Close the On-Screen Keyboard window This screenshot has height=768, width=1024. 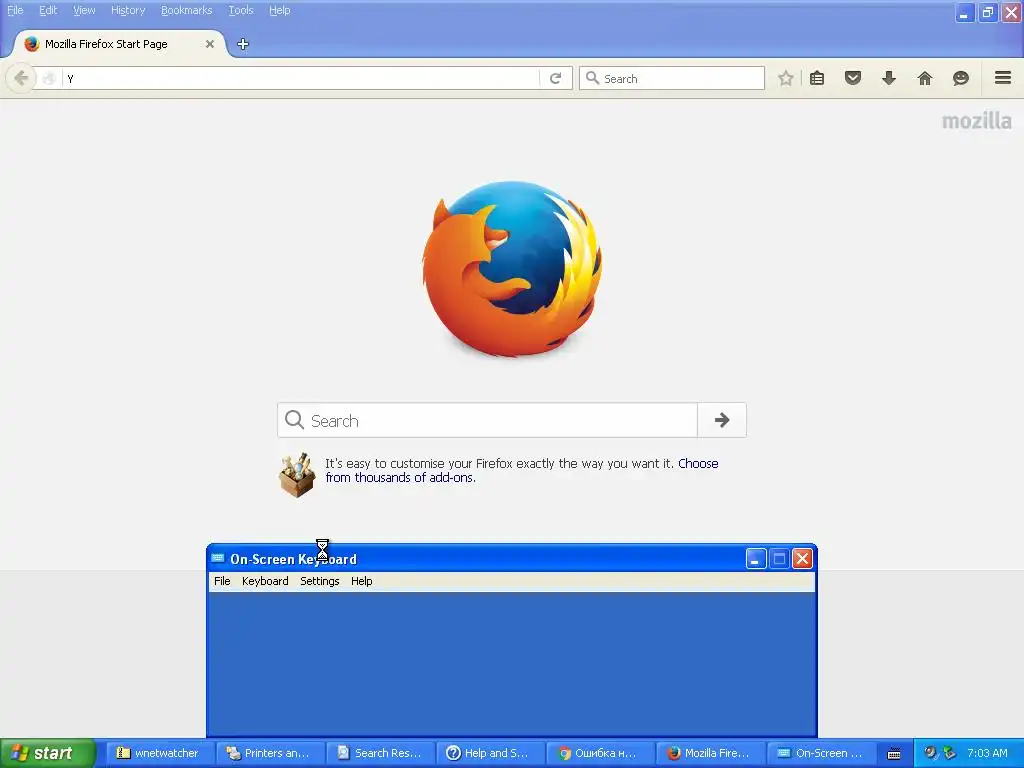pyautogui.click(x=803, y=558)
